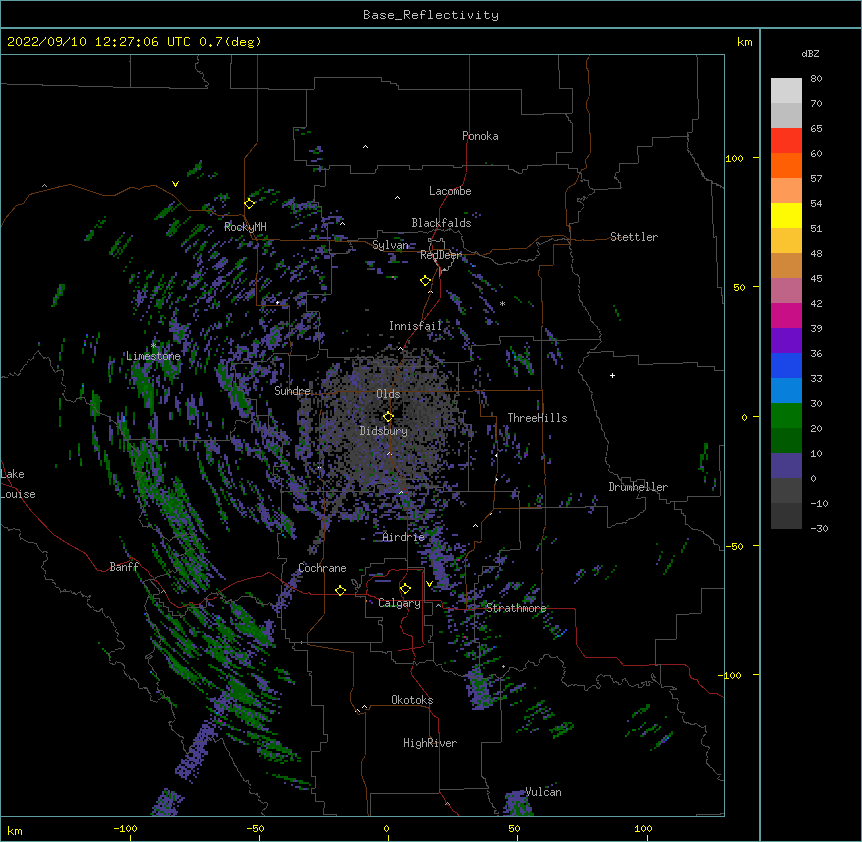Click the ThreeHills label

point(537,418)
